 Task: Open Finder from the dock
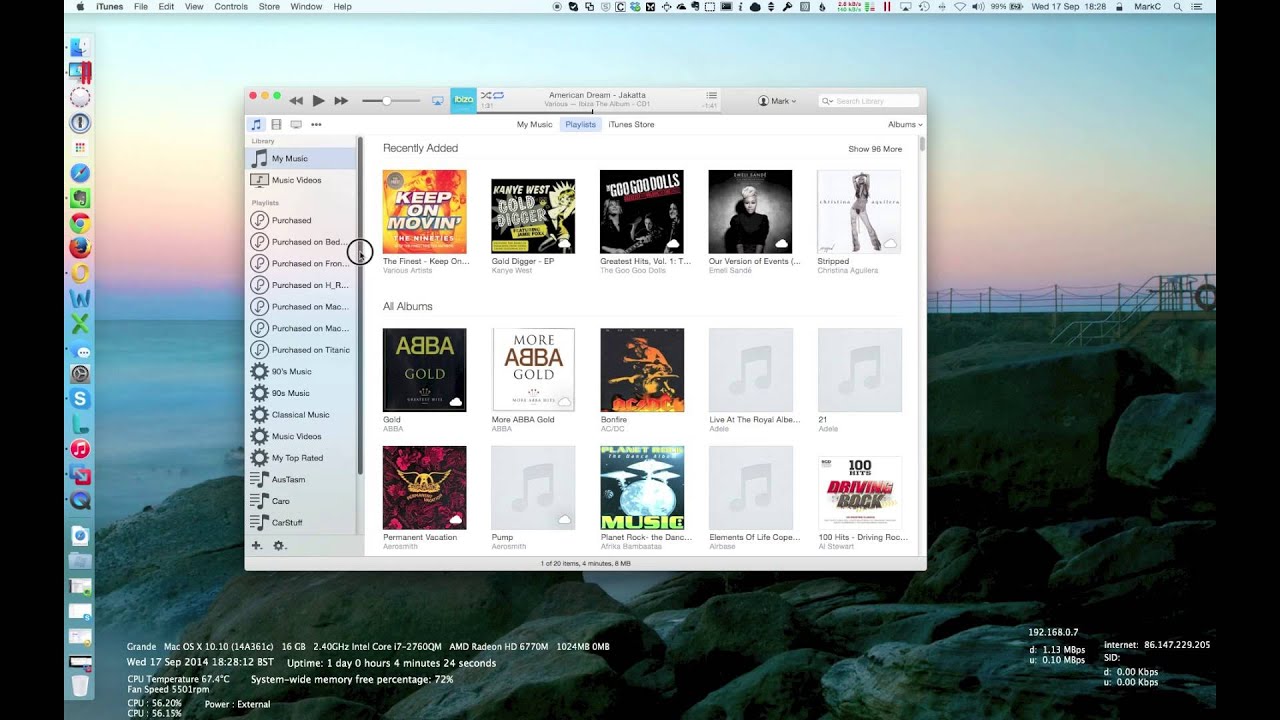click(80, 47)
